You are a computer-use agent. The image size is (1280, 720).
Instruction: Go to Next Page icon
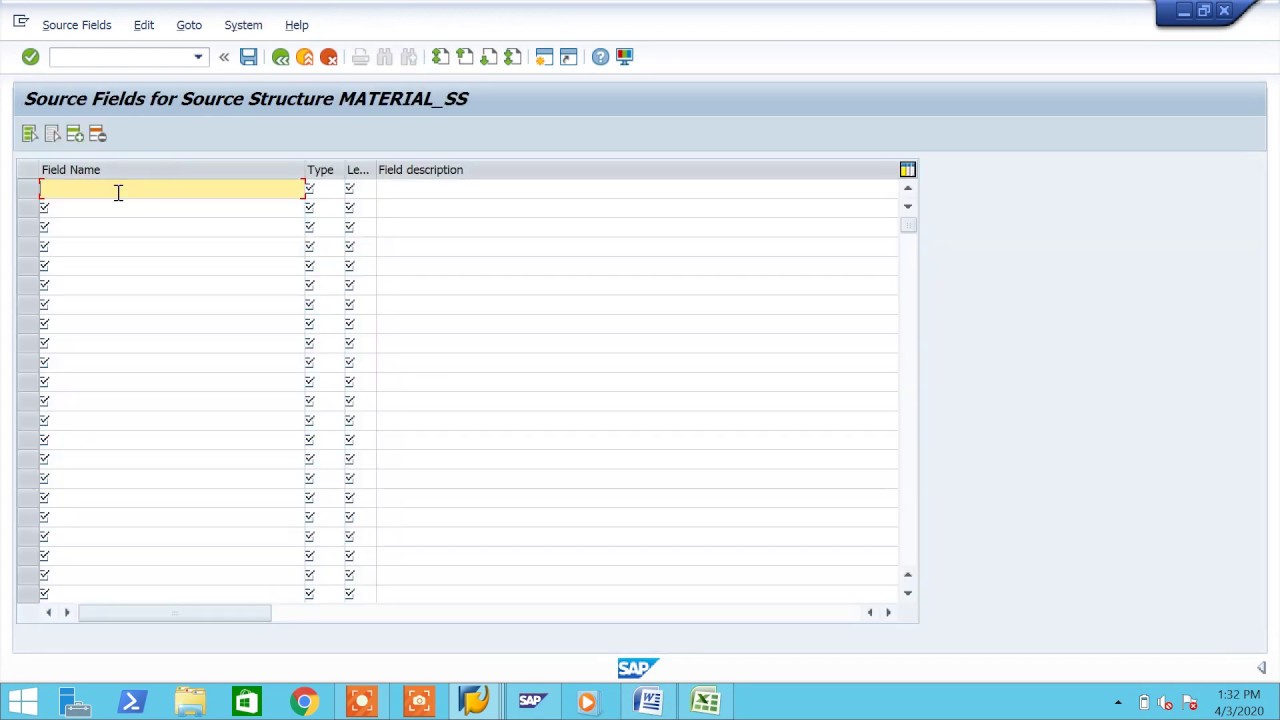click(488, 57)
